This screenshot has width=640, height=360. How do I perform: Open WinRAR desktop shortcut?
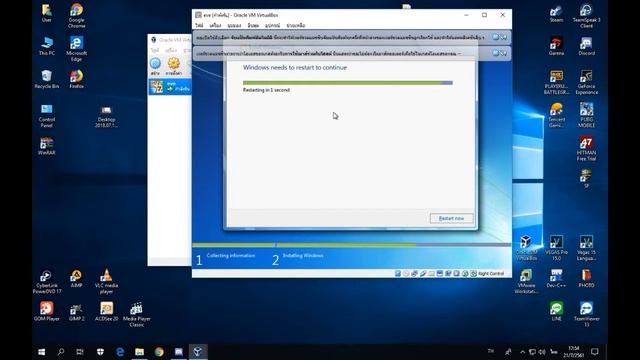[x=47, y=145]
